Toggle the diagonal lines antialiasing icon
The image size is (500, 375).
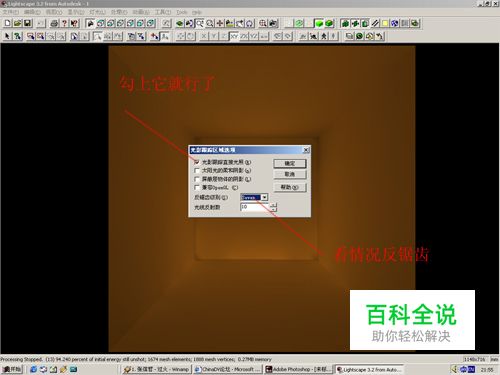(x=375, y=23)
